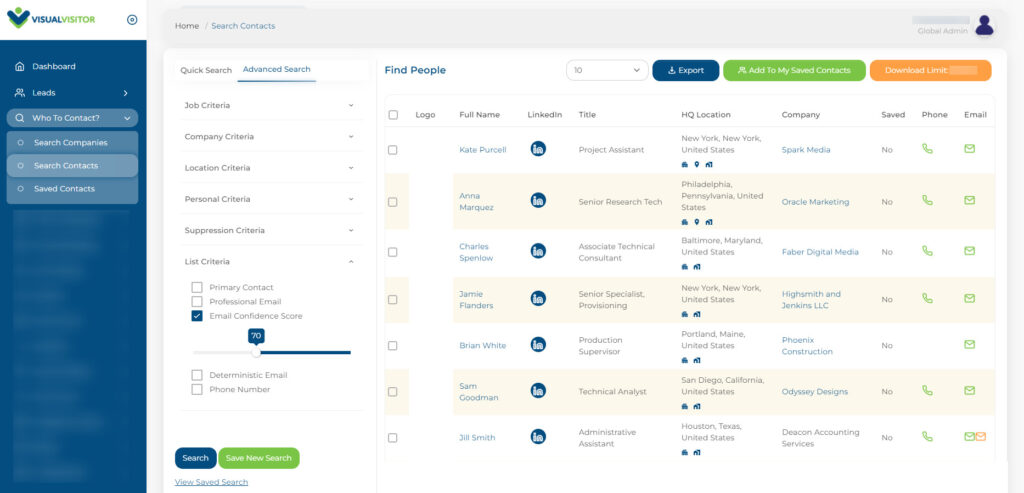The height and width of the screenshot is (493, 1024).
Task: Switch to the Quick Search tab
Action: (x=206, y=70)
